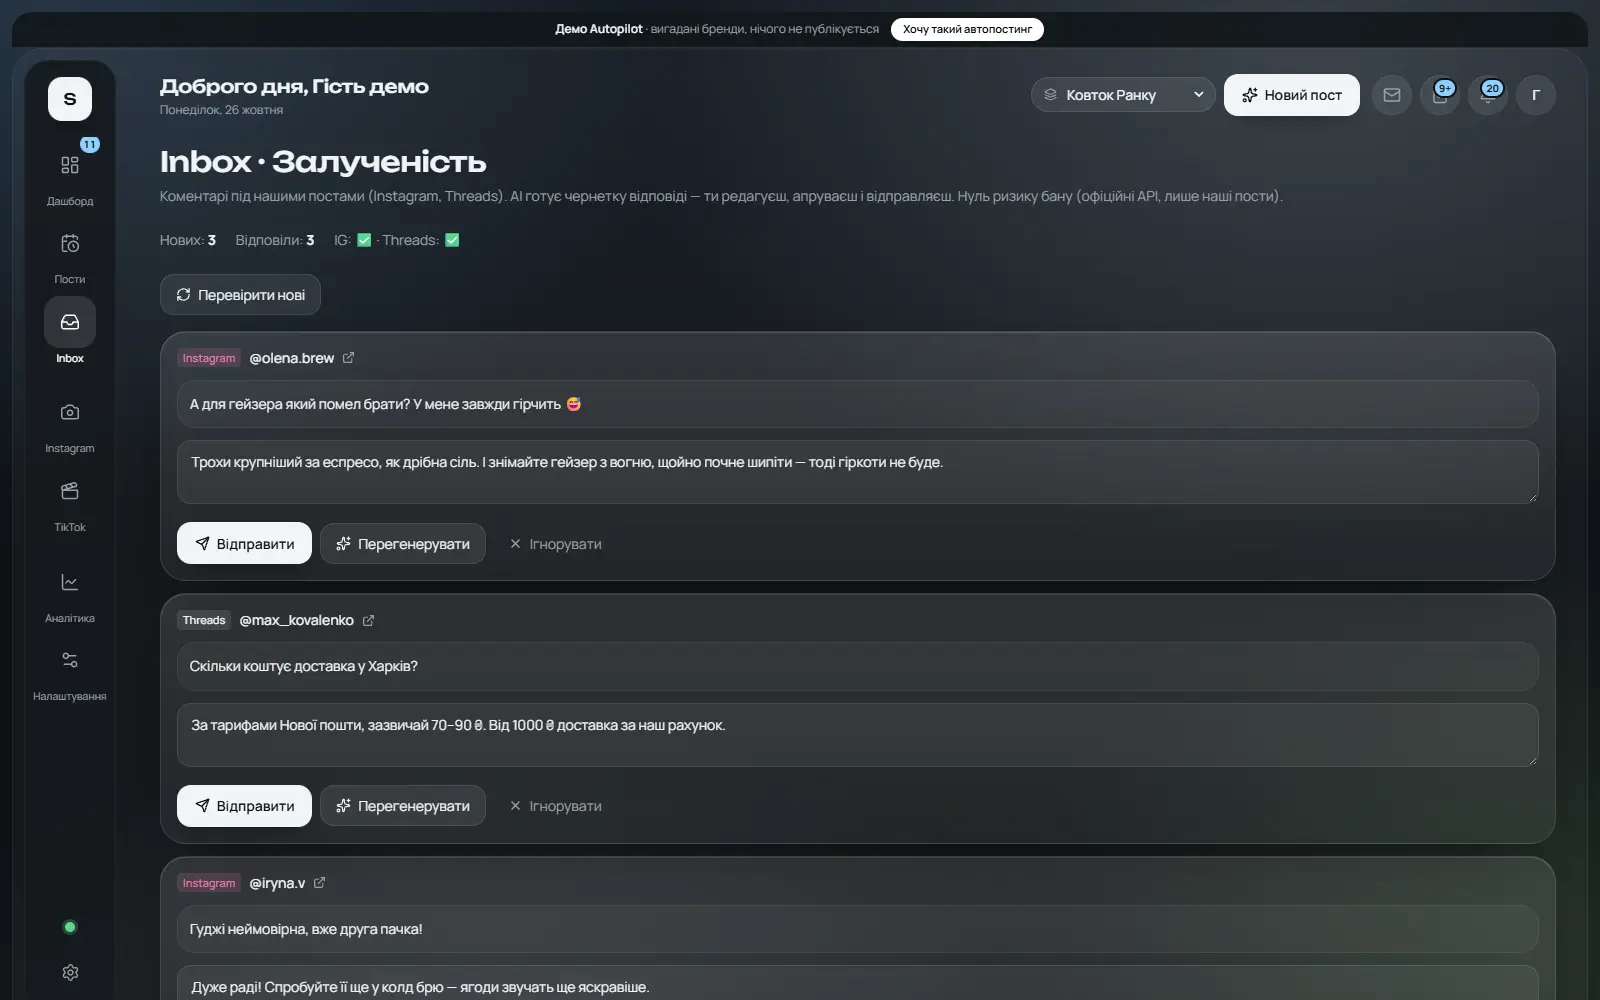1600x1000 pixels.
Task: Expand the Ковток Ранку brand dropdown
Action: (1123, 95)
